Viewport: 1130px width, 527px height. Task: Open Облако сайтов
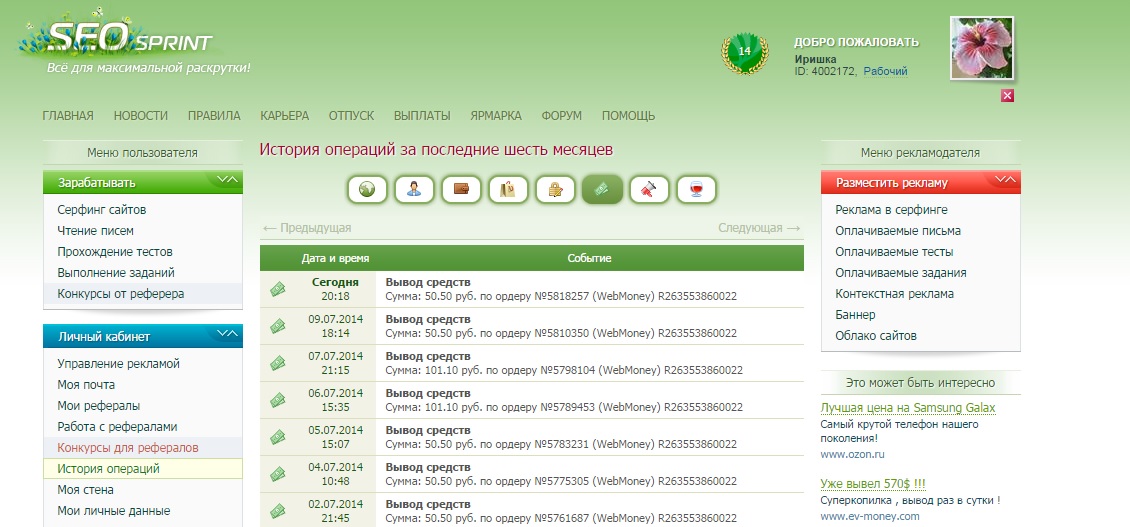pyautogui.click(x=876, y=335)
